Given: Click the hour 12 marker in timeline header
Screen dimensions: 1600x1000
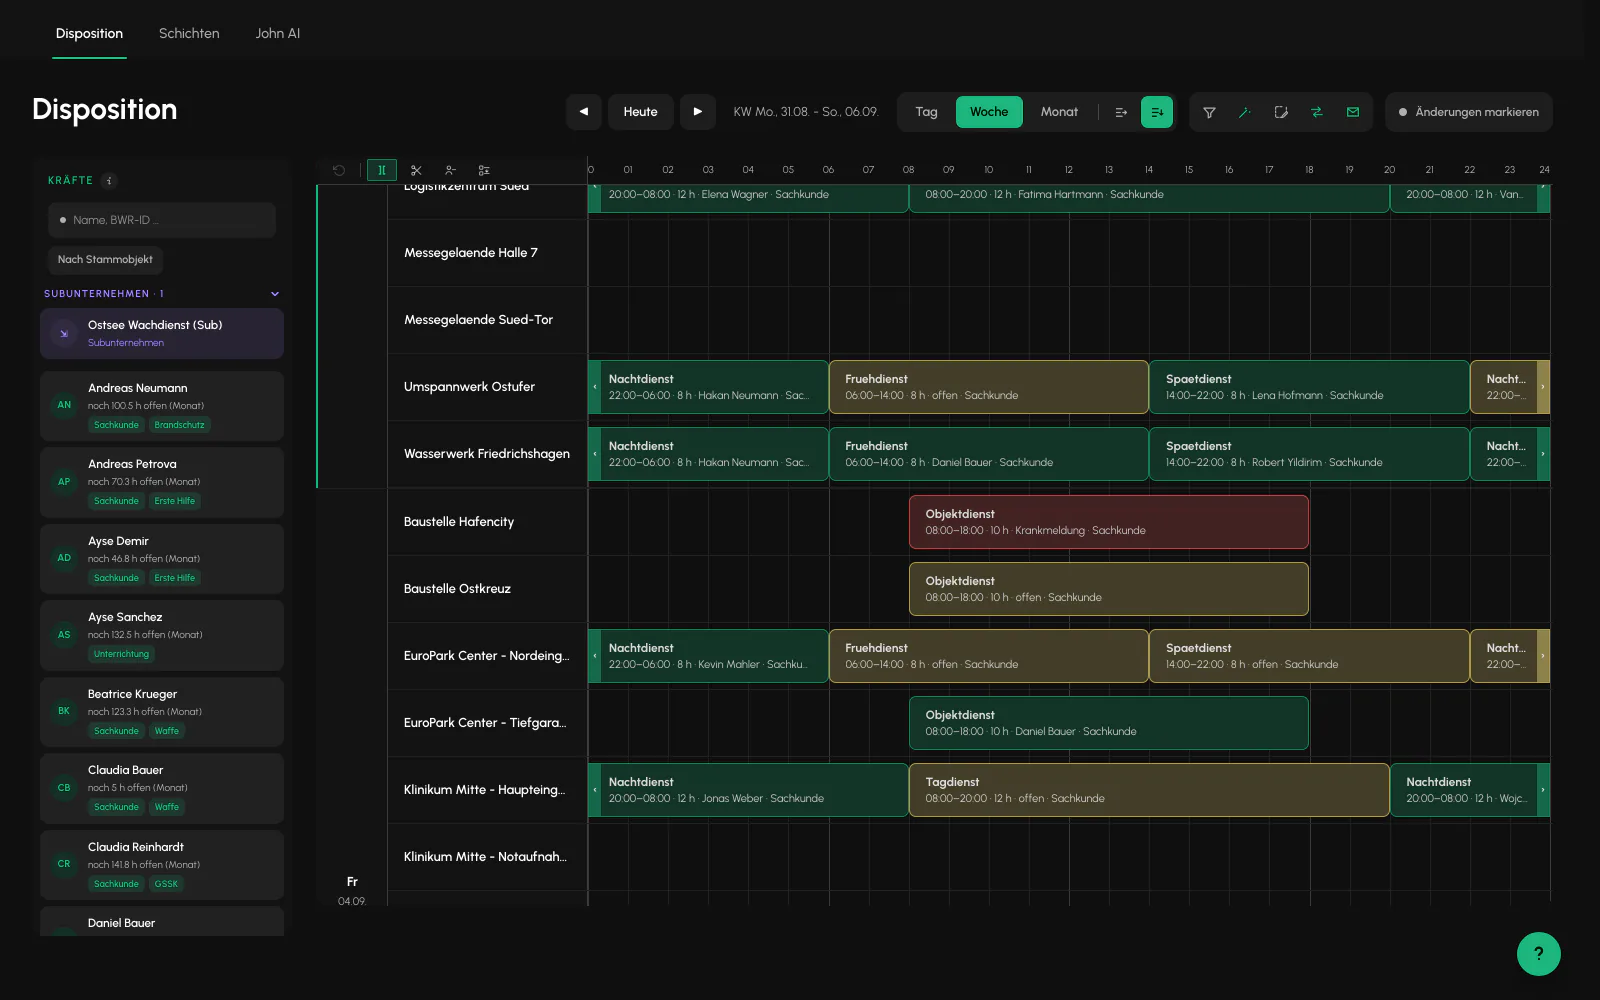Looking at the screenshot, I should (x=1068, y=170).
